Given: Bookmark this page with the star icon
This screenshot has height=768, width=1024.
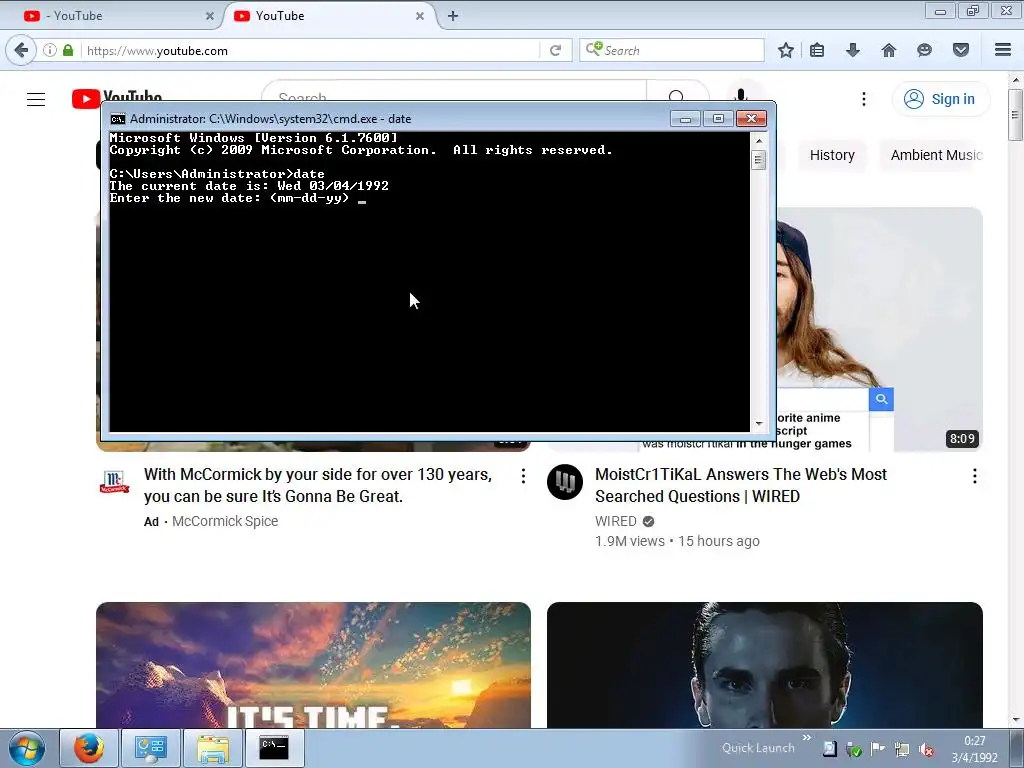Looking at the screenshot, I should coord(786,50).
